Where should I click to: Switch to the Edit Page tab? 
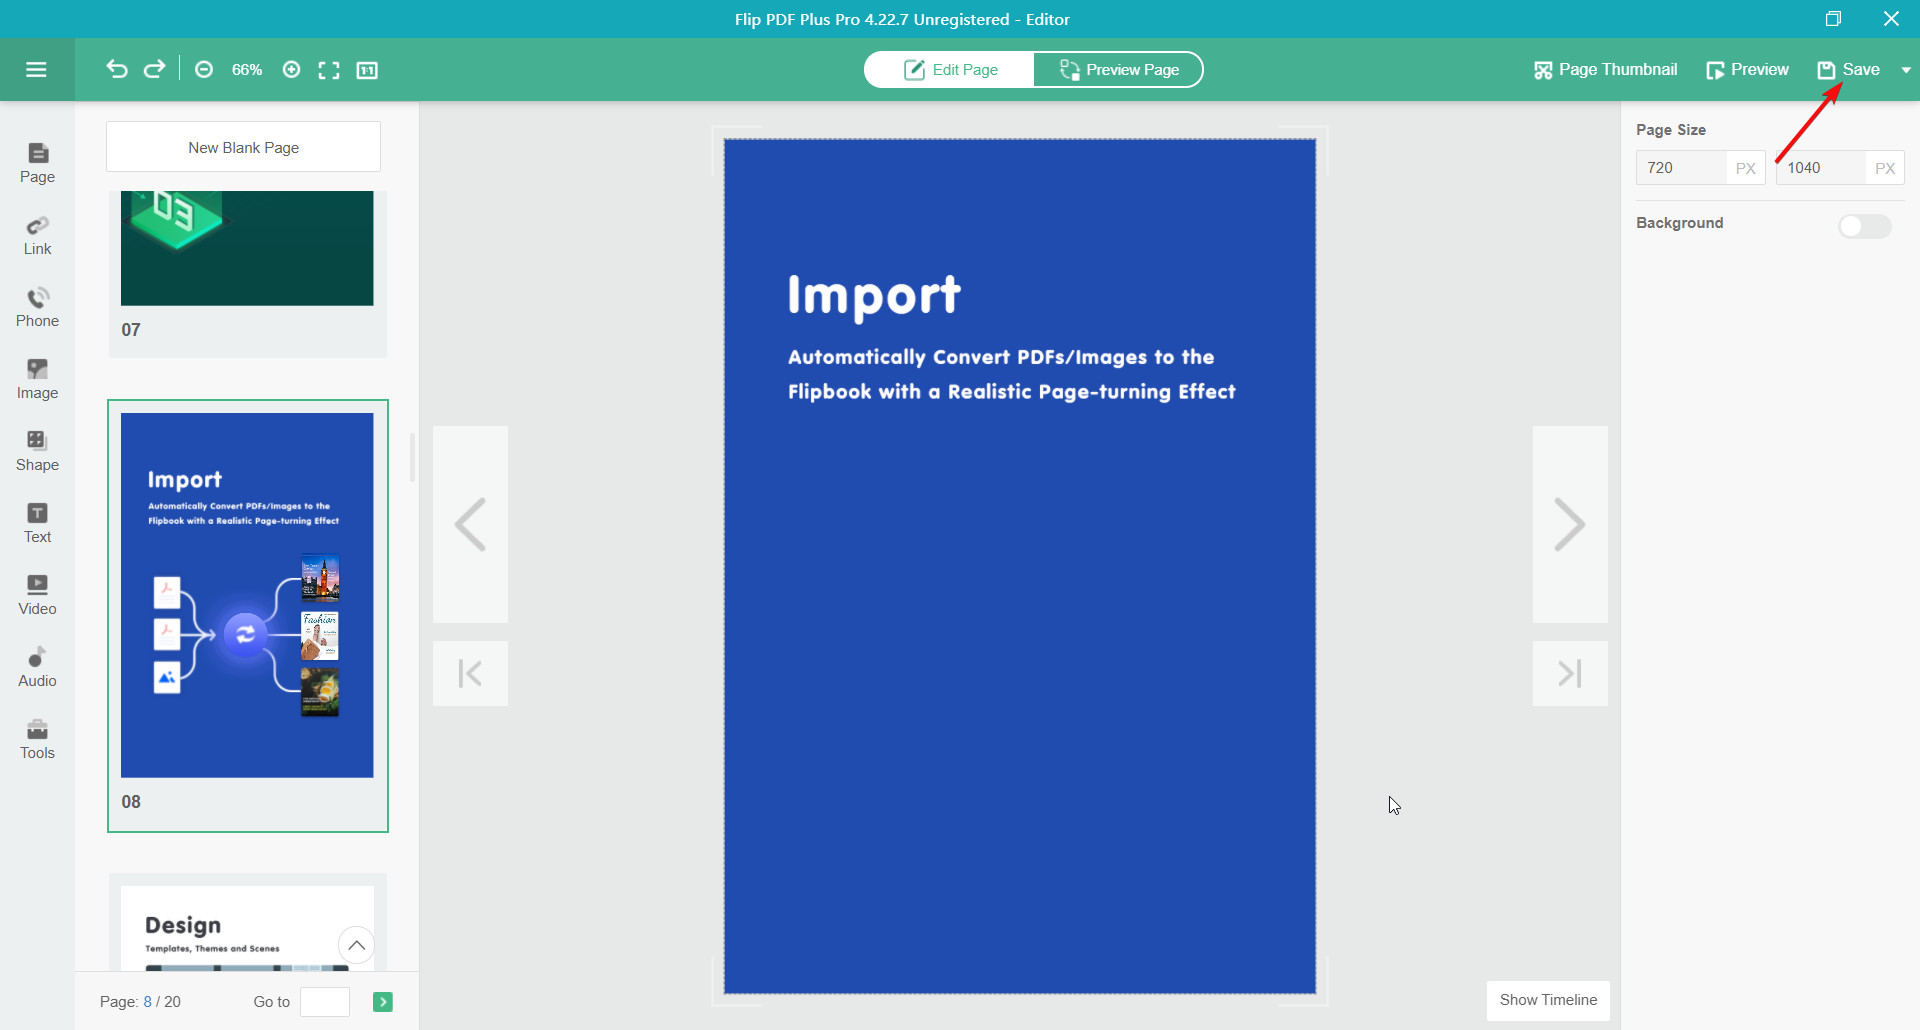click(x=950, y=69)
